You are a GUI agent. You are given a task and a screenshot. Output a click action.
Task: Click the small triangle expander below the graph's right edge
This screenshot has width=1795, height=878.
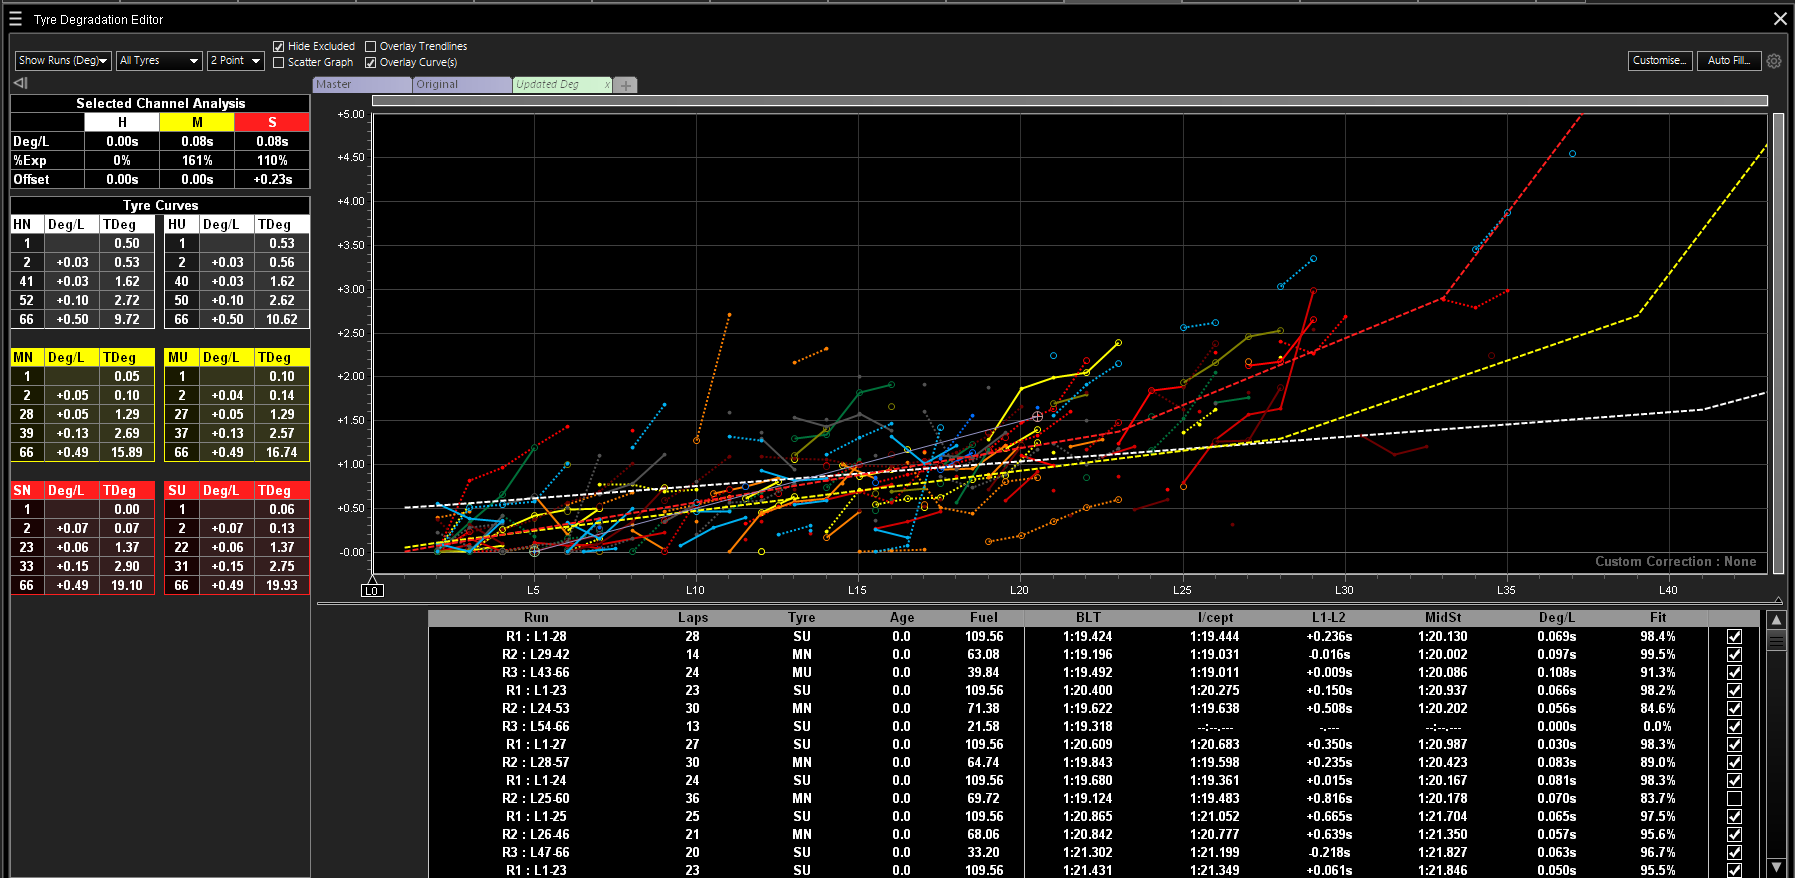(x=1778, y=600)
